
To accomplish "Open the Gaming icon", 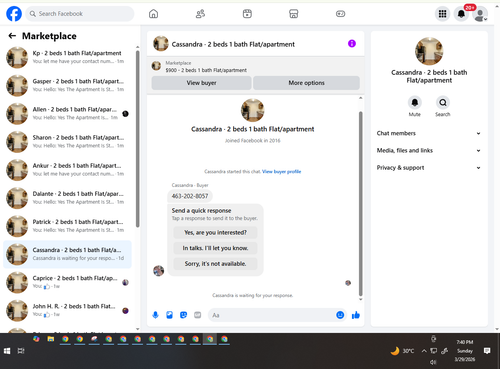I will click(340, 14).
